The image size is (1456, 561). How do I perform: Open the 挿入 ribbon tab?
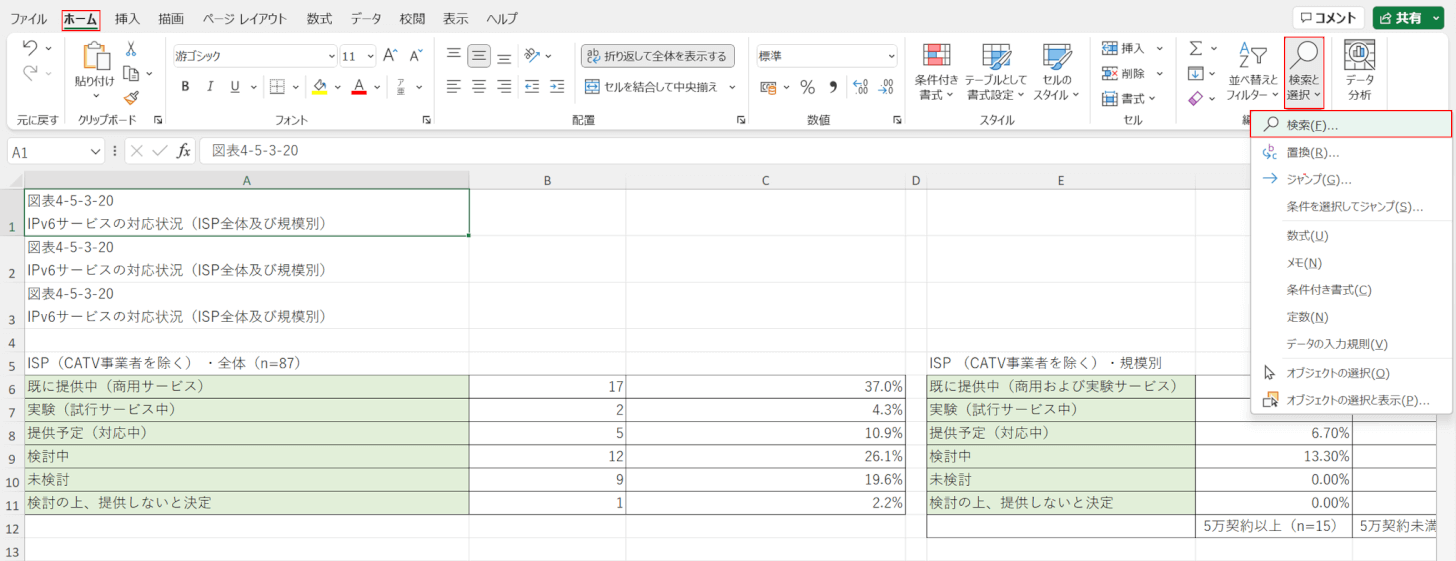point(127,18)
